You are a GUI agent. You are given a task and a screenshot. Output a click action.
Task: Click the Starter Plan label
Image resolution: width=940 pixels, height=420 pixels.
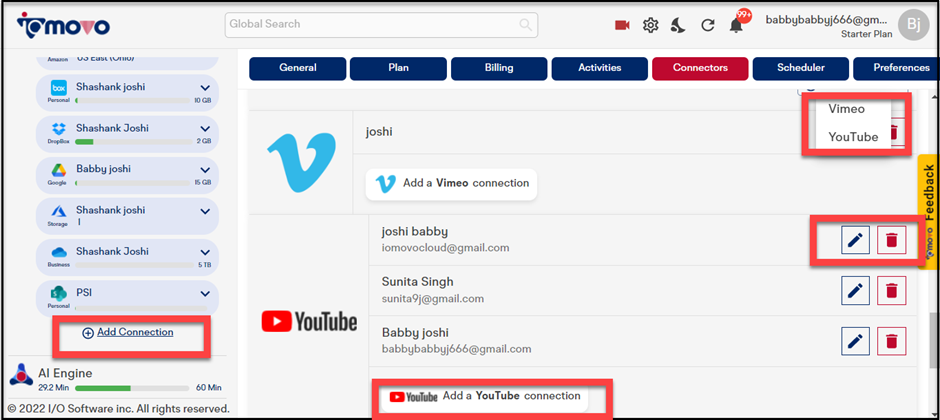tap(866, 34)
